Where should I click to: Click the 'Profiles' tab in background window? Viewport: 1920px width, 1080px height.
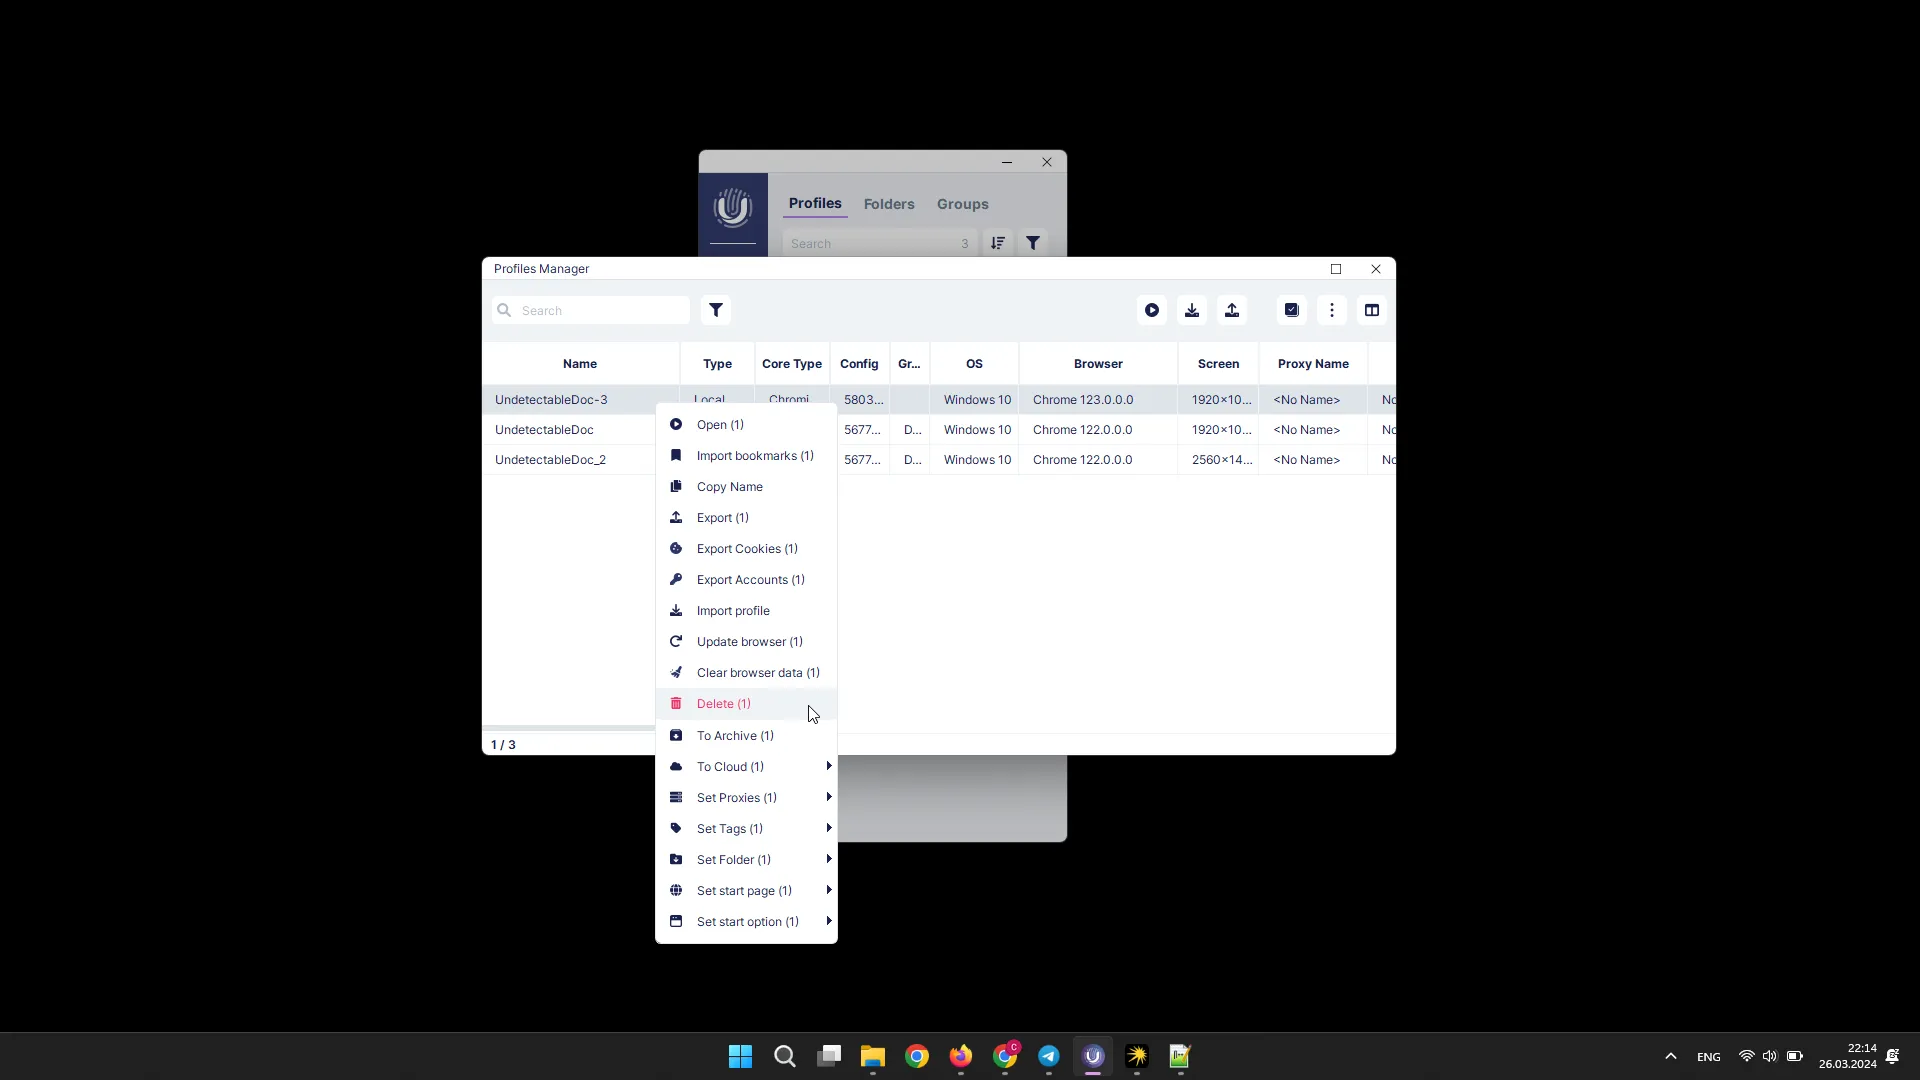(815, 203)
